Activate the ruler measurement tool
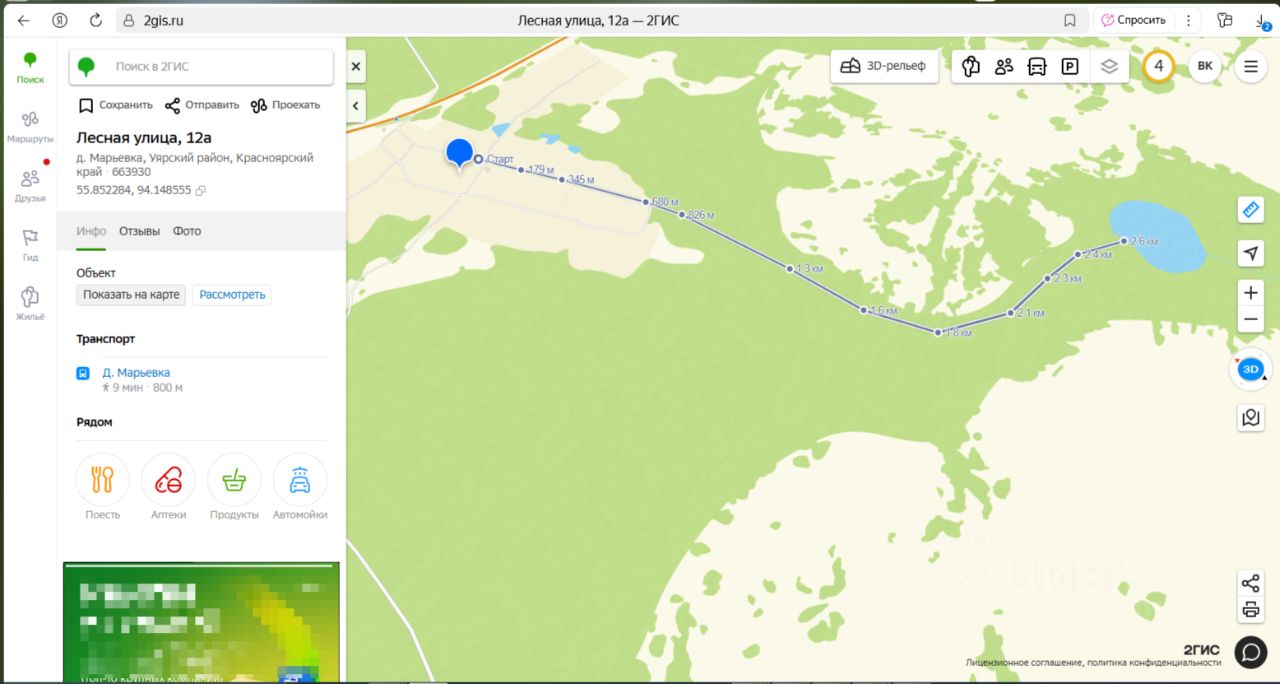Screen dimensions: 1280x684 pyautogui.click(x=1251, y=210)
